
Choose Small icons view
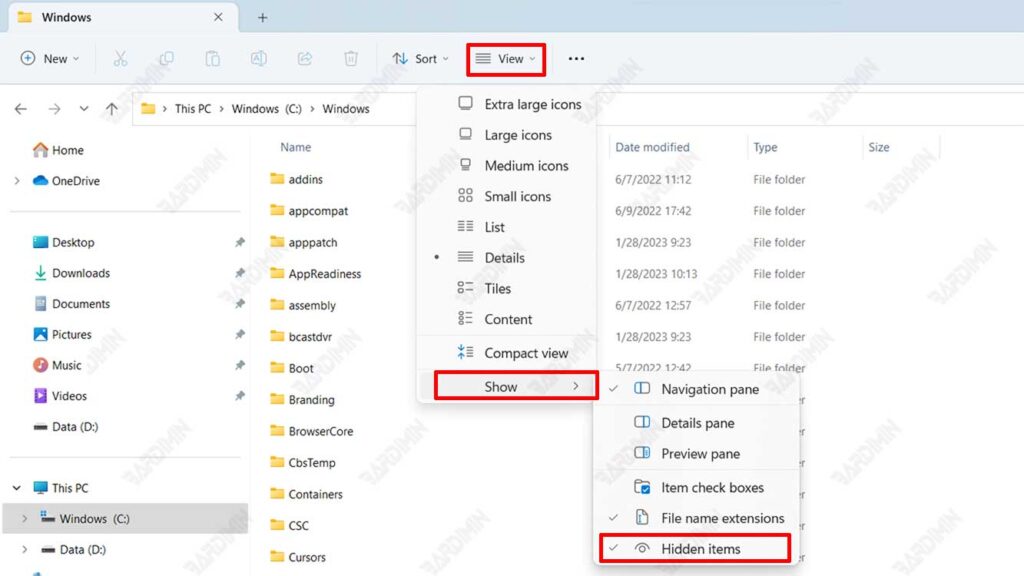507,197
